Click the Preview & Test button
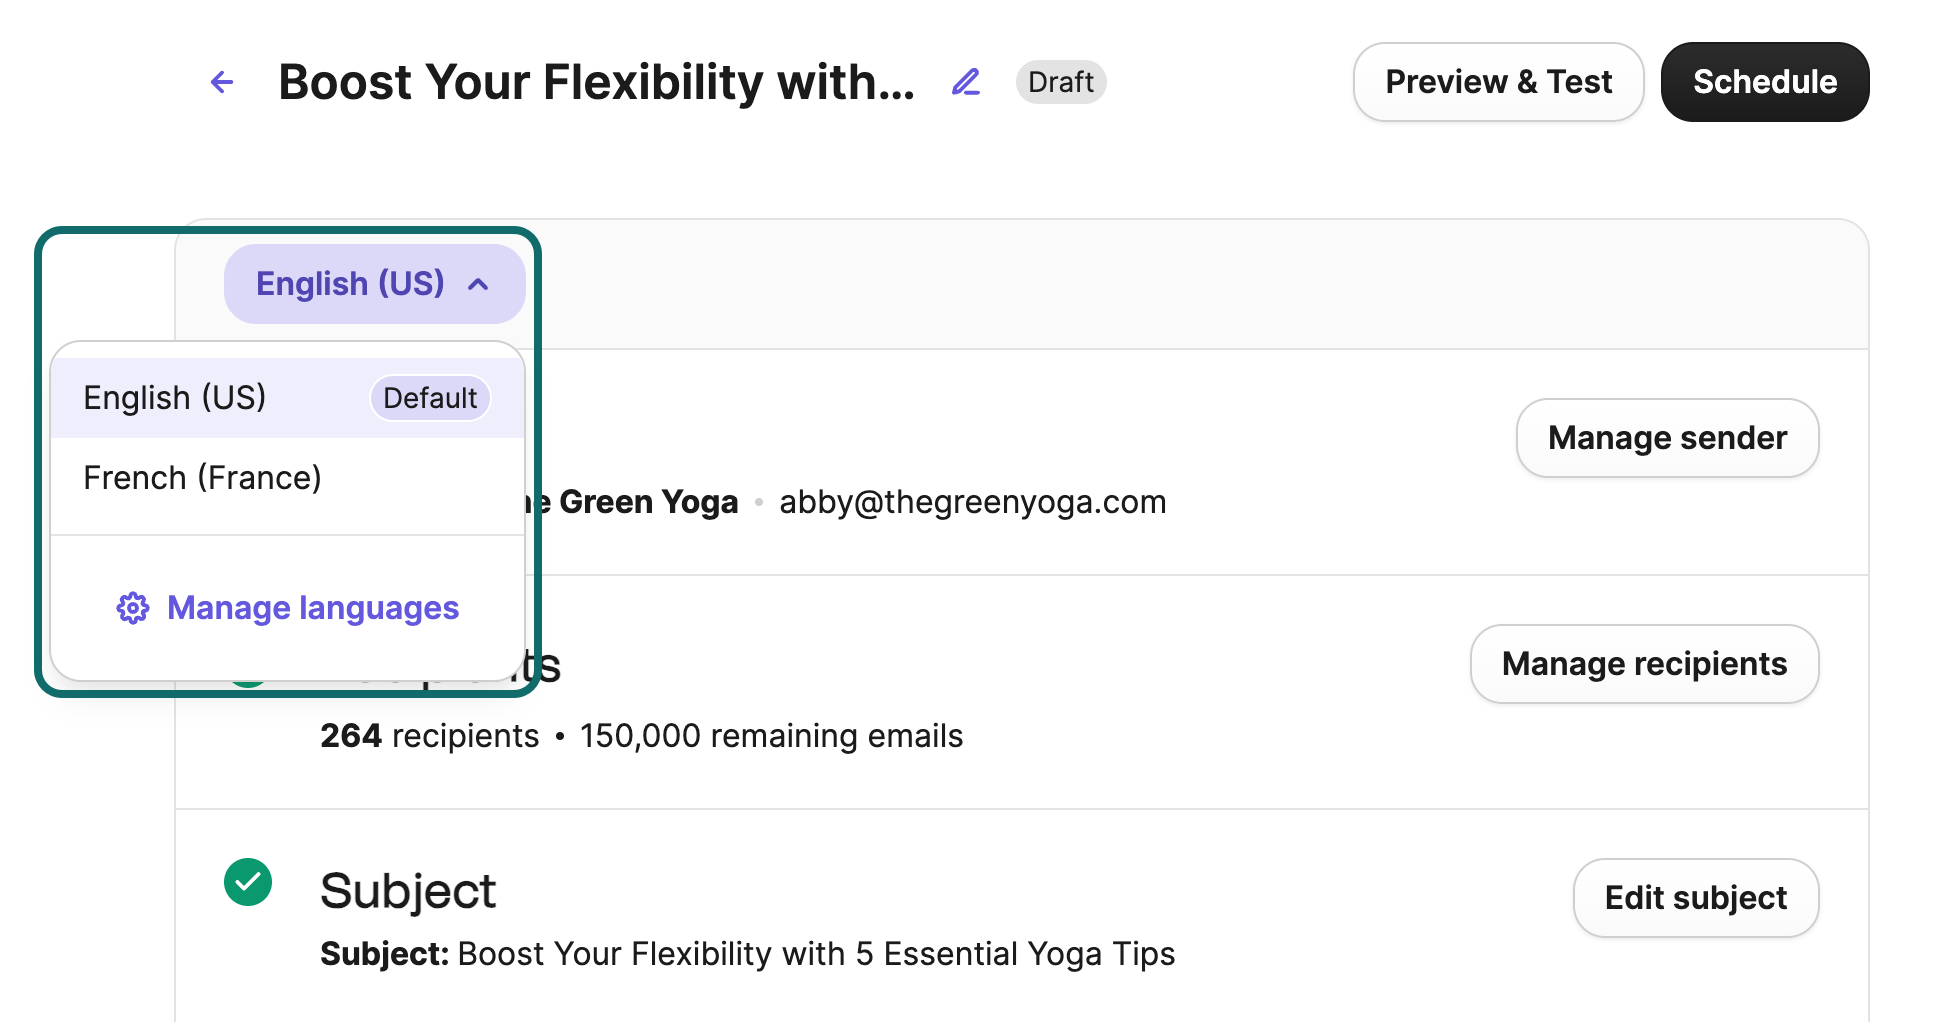This screenshot has width=1936, height=1022. 1497,82
